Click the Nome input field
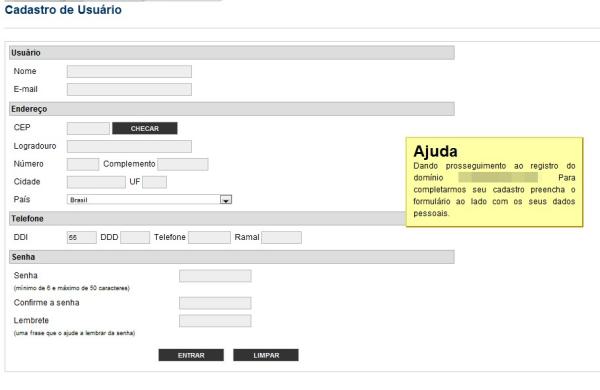This screenshot has width=600, height=390. pyautogui.click(x=129, y=71)
